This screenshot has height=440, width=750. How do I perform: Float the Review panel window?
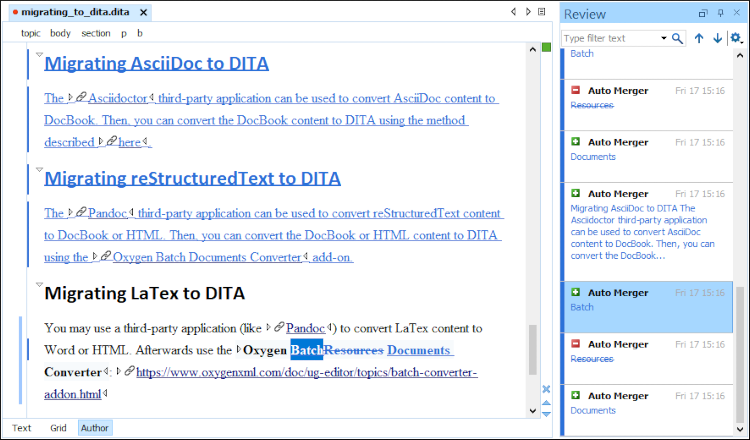coord(703,13)
